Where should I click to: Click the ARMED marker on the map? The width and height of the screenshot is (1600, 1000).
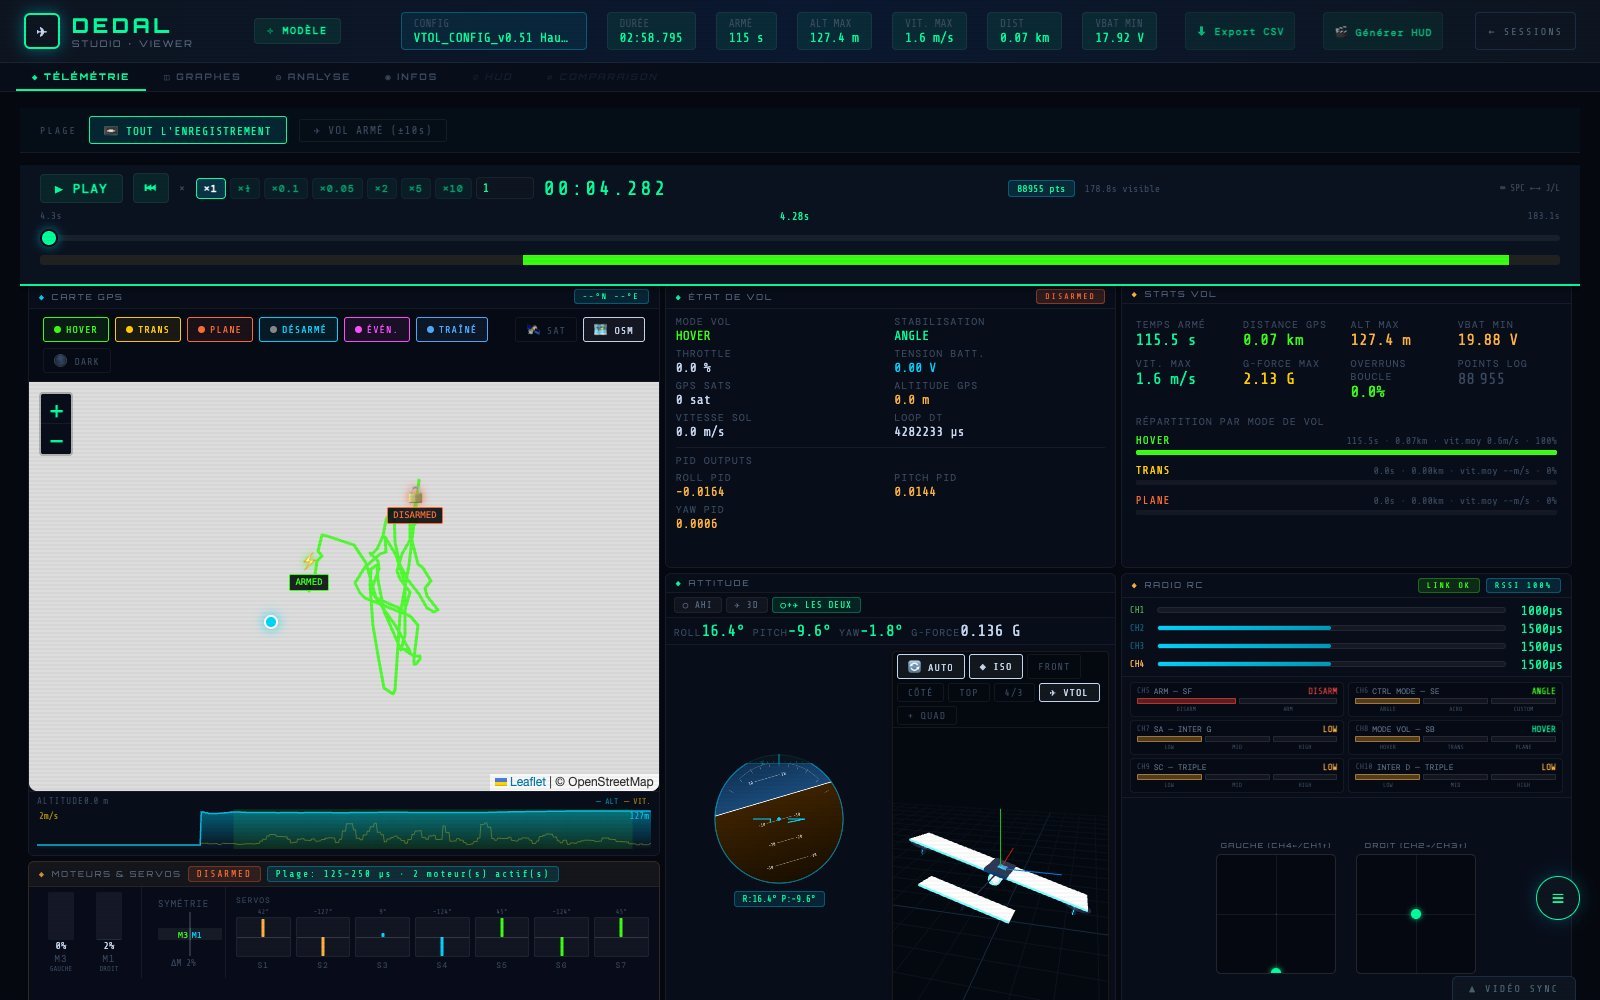308,582
